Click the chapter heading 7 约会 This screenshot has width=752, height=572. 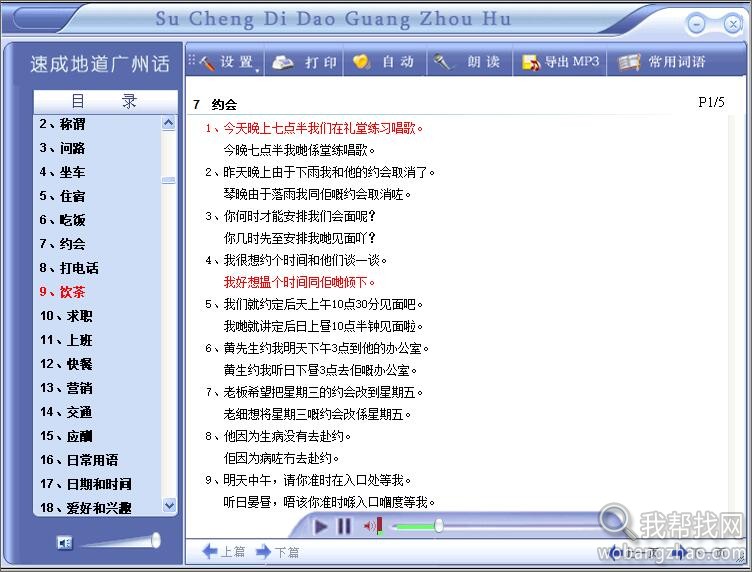pyautogui.click(x=215, y=105)
